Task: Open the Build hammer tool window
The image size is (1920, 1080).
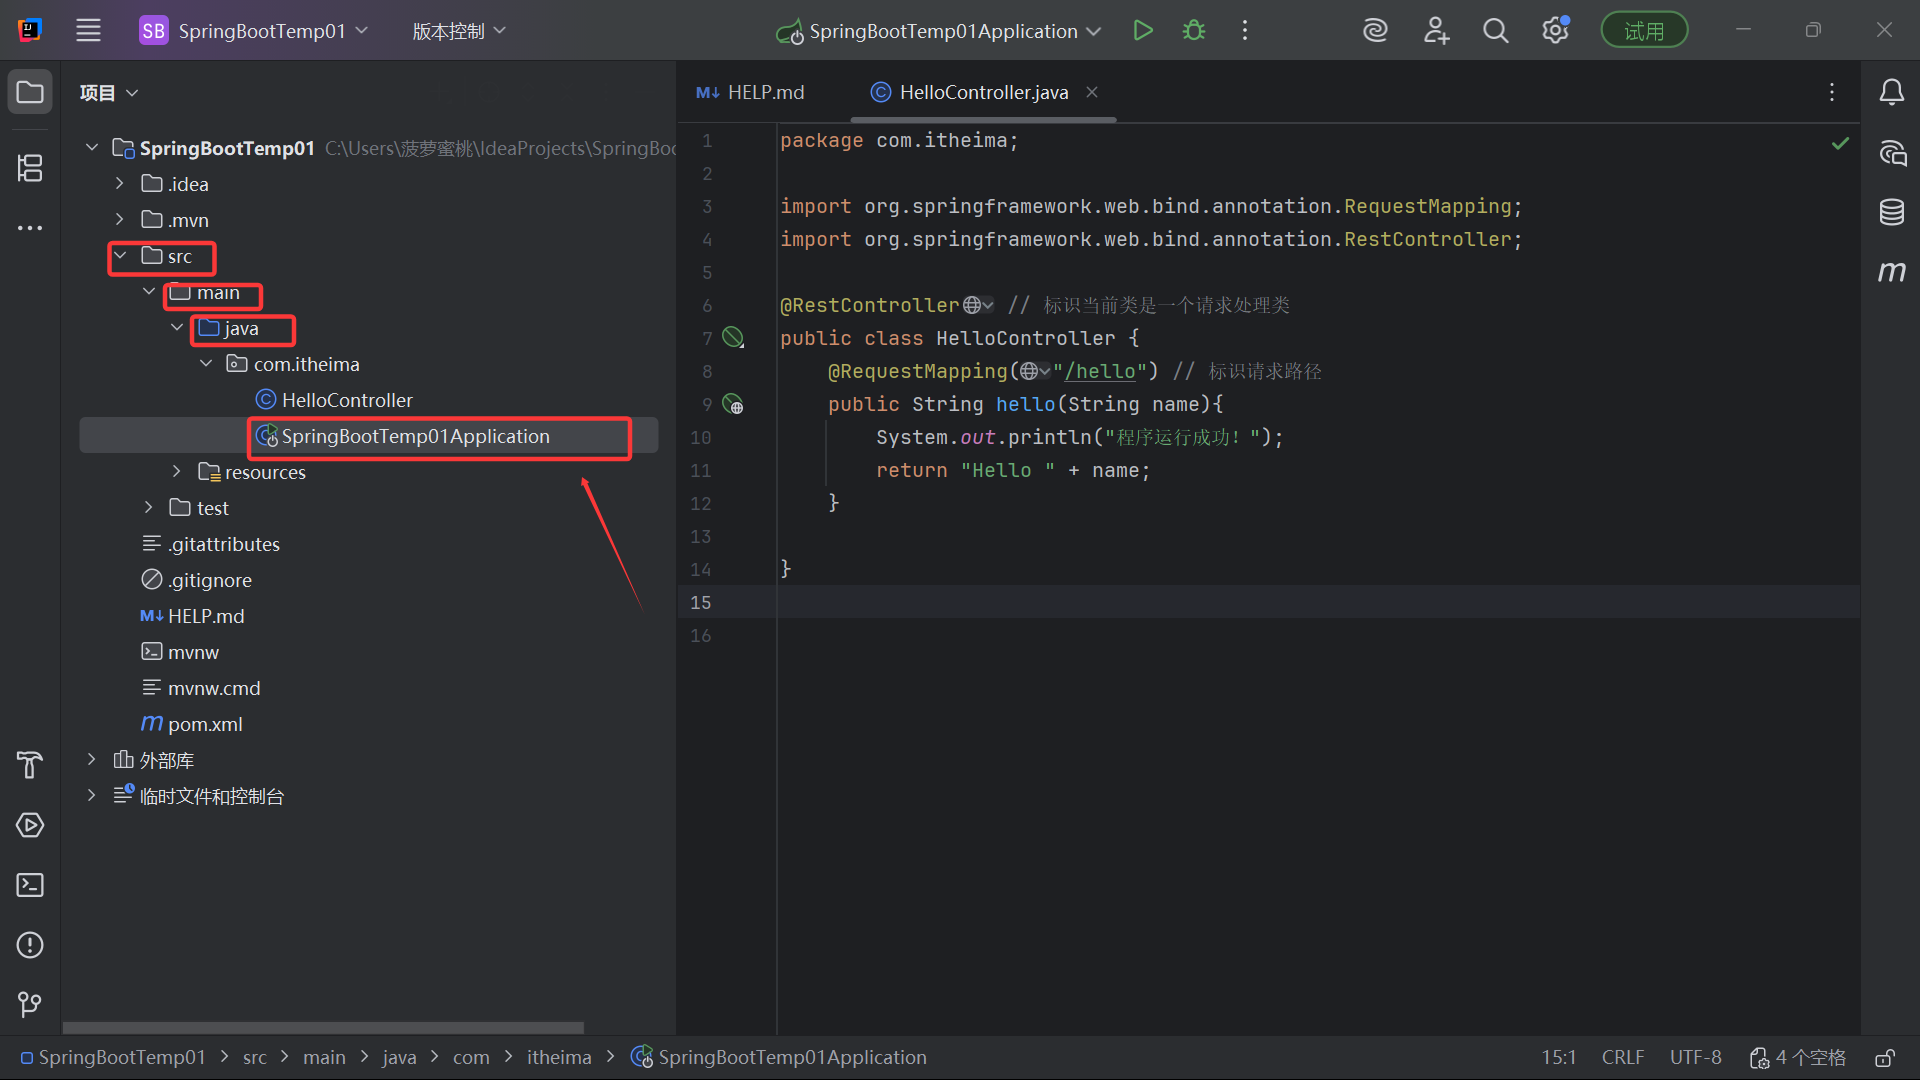Action: click(x=30, y=765)
